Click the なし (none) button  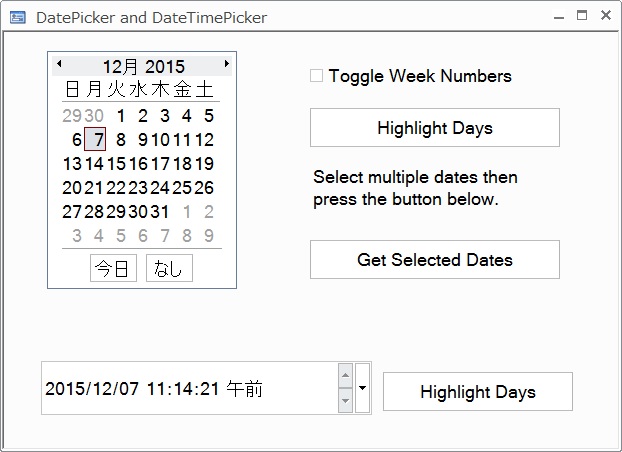tap(169, 268)
